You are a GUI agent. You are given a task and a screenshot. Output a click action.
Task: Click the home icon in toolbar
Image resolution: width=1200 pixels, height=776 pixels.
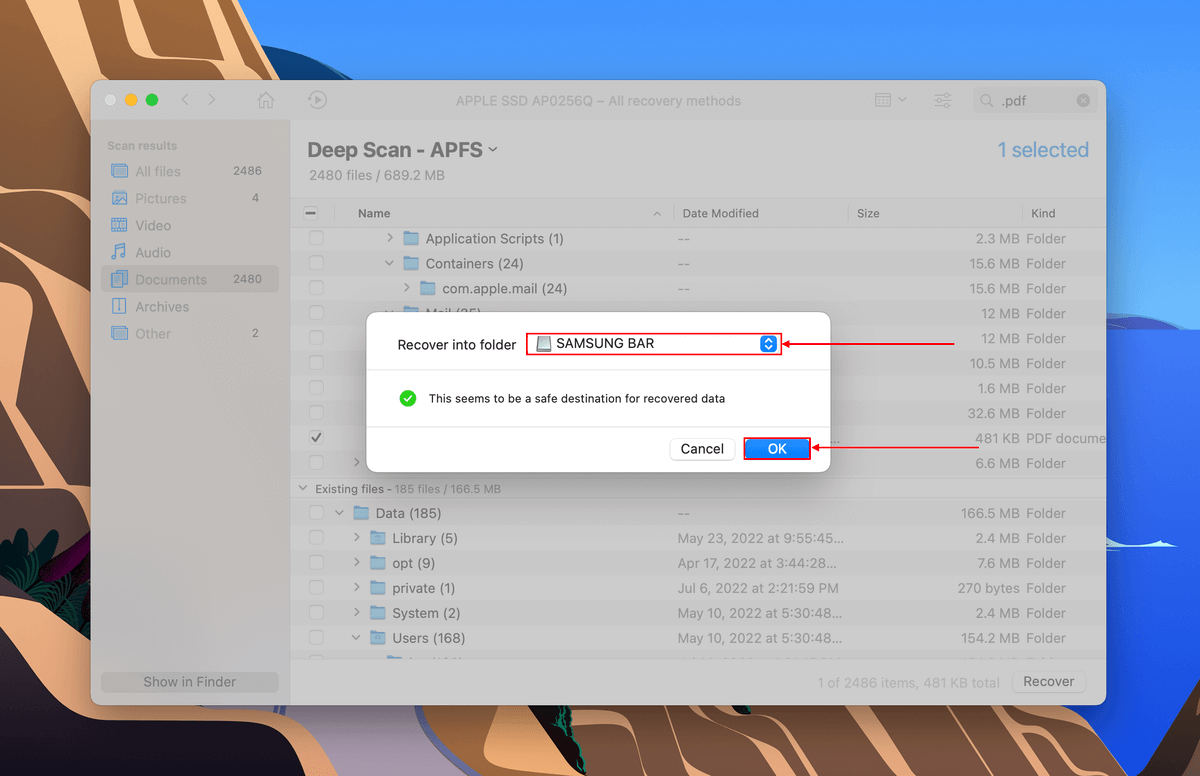click(x=266, y=100)
